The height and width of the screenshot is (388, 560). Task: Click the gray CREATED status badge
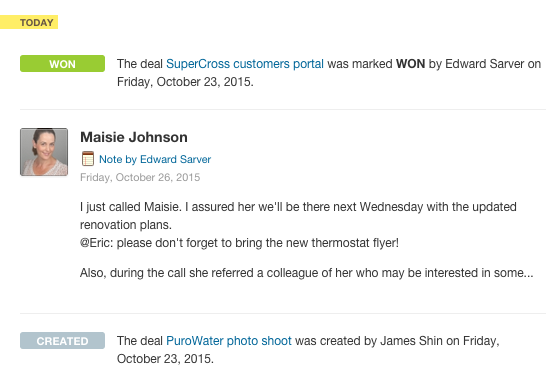point(62,340)
